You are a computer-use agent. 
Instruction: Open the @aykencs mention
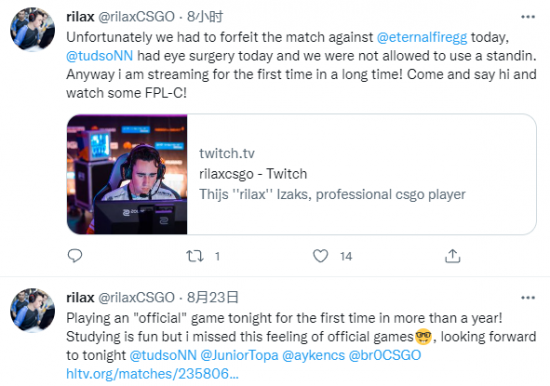click(313, 355)
